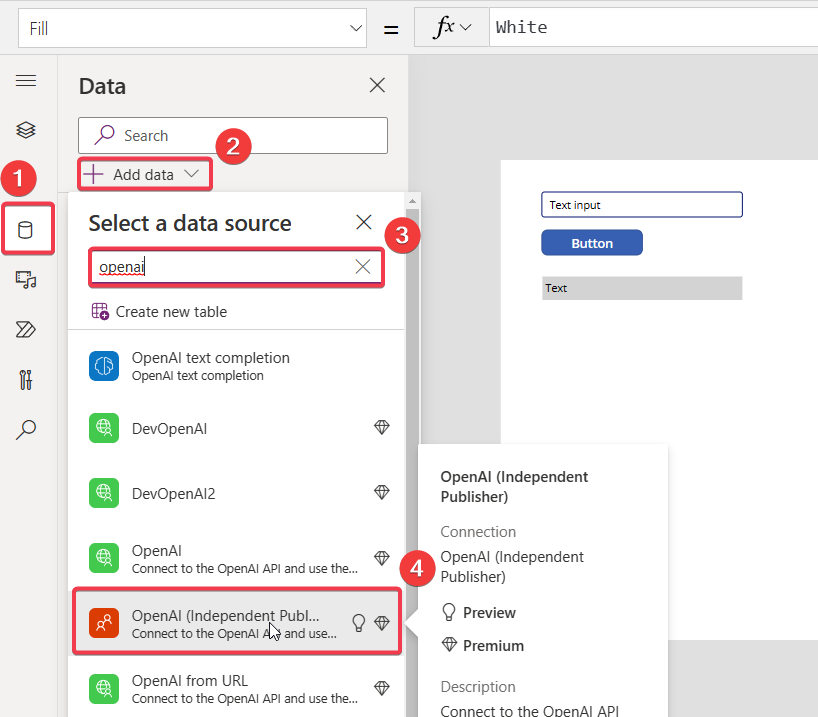Click the Preview lightbulb icon in tooltip card

pos(449,612)
